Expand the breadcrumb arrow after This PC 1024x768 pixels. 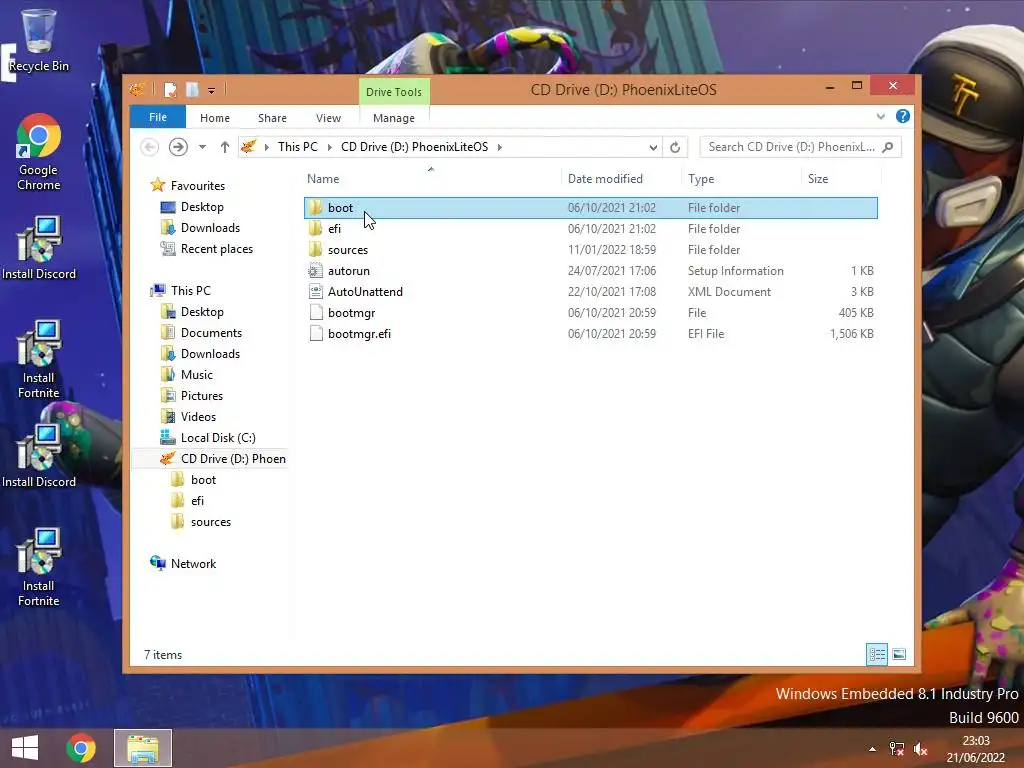point(329,147)
